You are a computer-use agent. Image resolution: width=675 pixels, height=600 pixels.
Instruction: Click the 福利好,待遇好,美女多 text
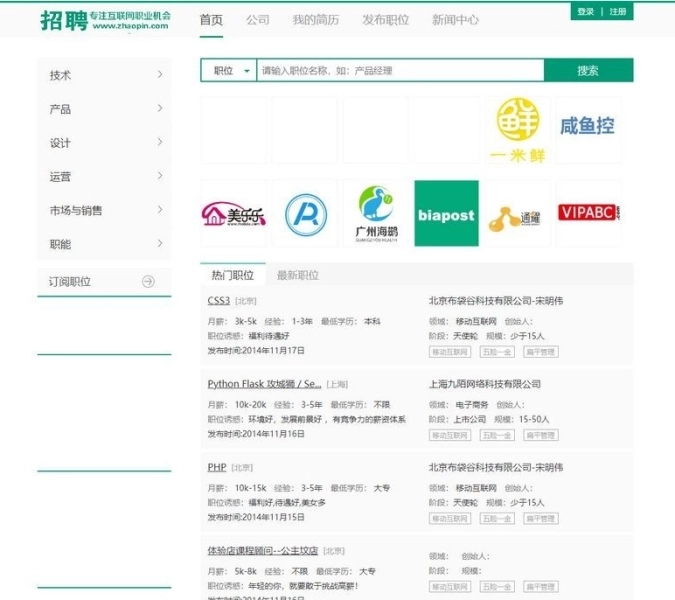[287, 502]
